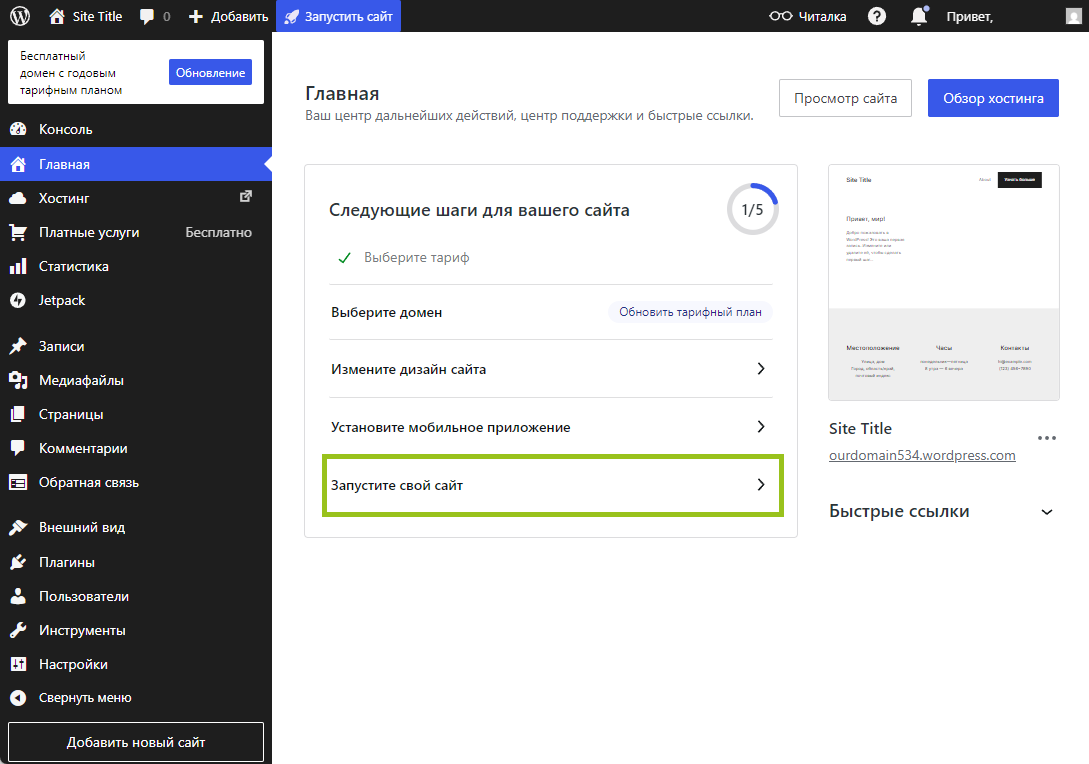Click the Плагины plug icon
1089x764 pixels.
pyautogui.click(x=18, y=562)
